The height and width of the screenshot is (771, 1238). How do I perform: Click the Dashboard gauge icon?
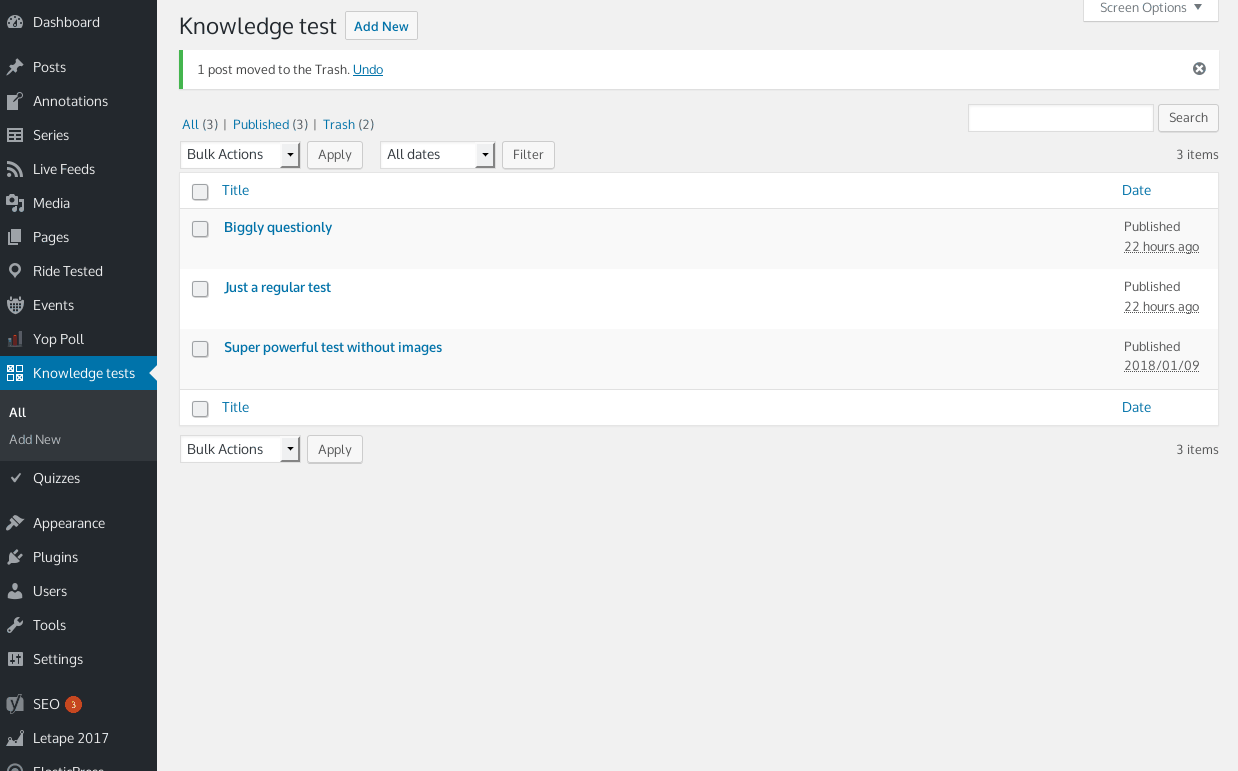click(x=15, y=22)
